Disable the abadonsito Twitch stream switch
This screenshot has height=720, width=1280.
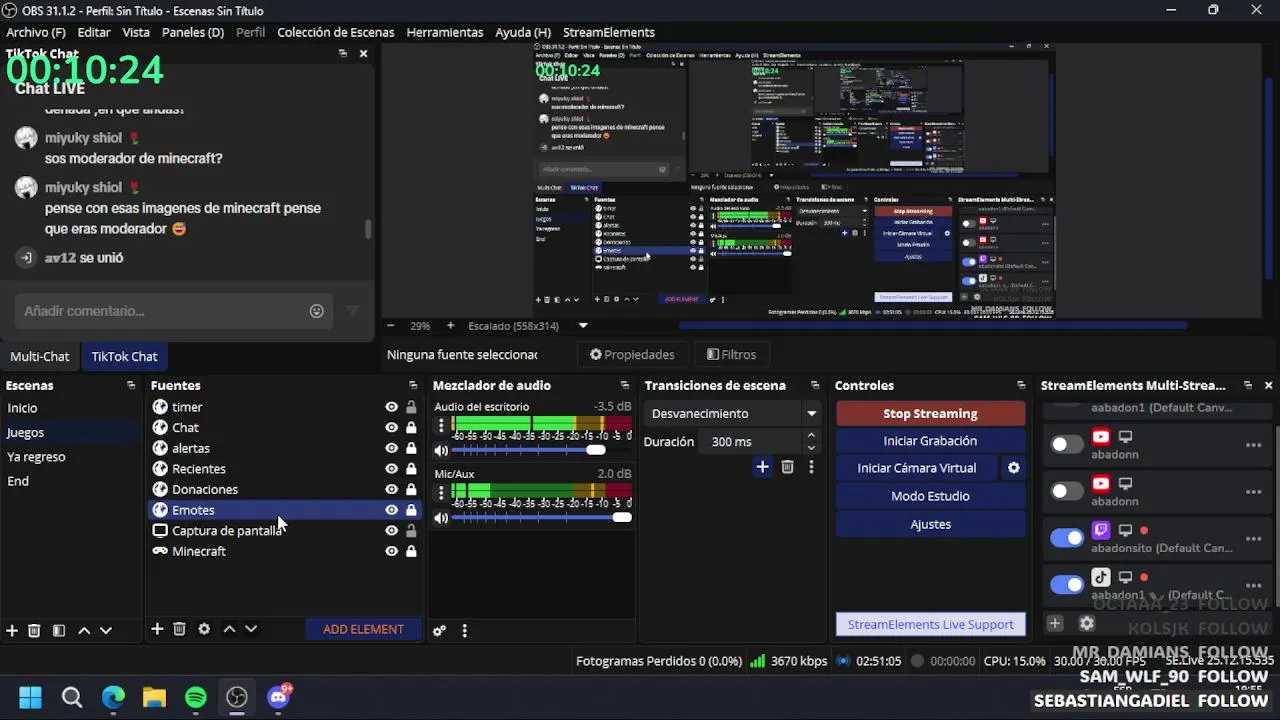[x=1067, y=538]
